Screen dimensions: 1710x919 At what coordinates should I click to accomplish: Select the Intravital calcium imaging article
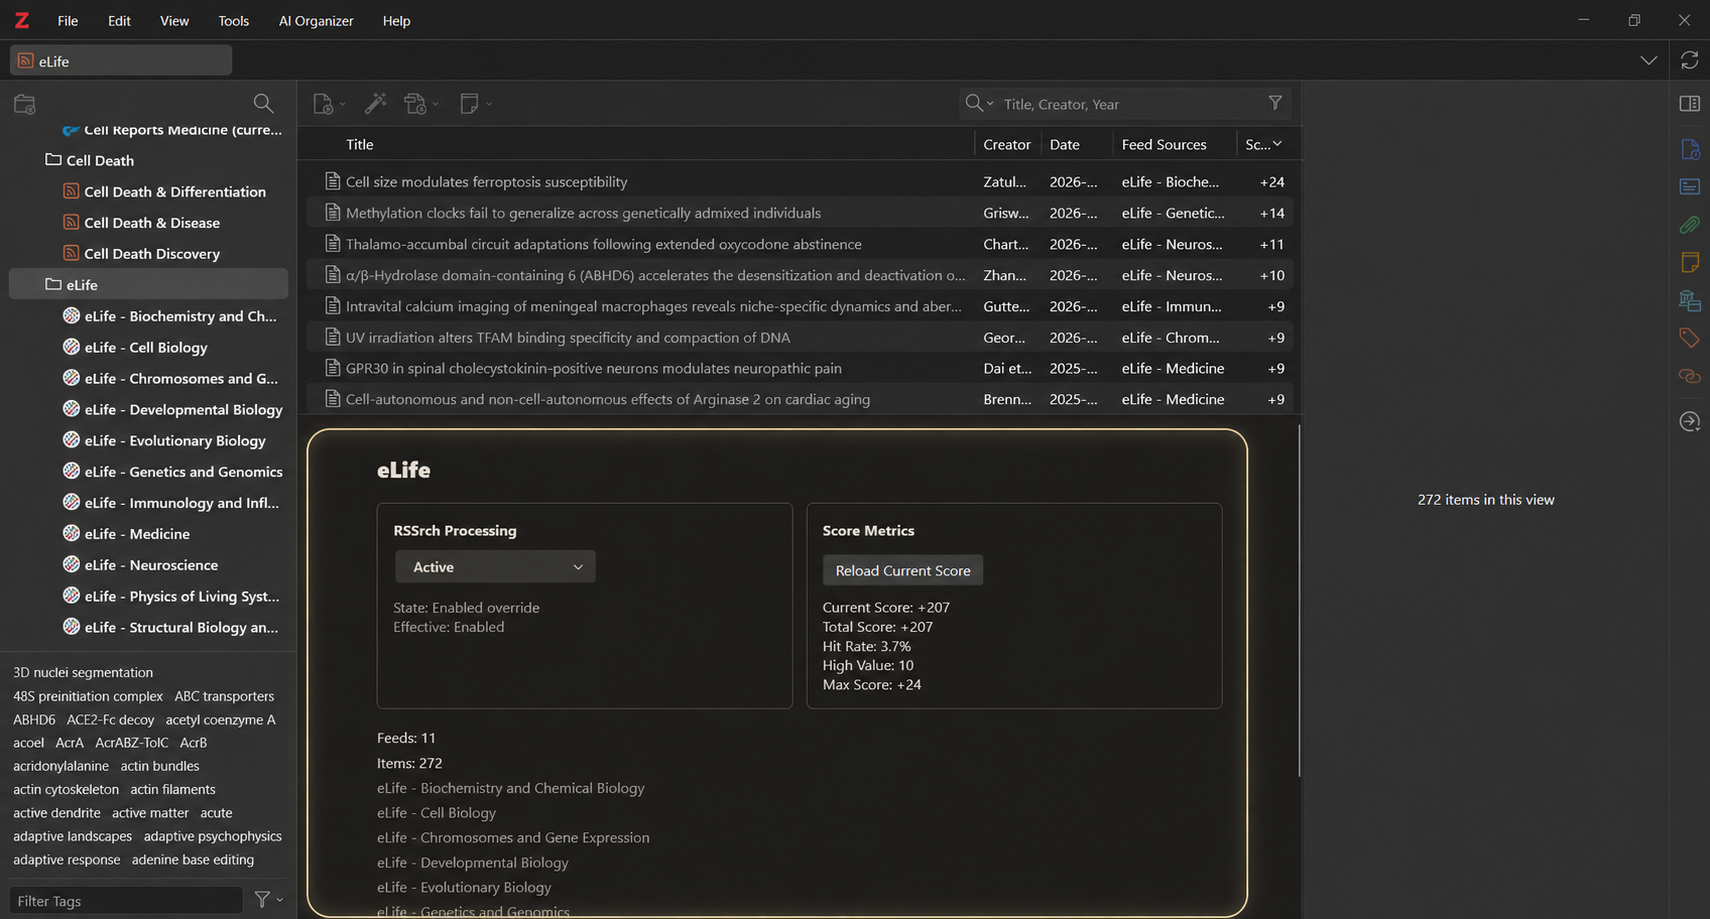click(800, 306)
